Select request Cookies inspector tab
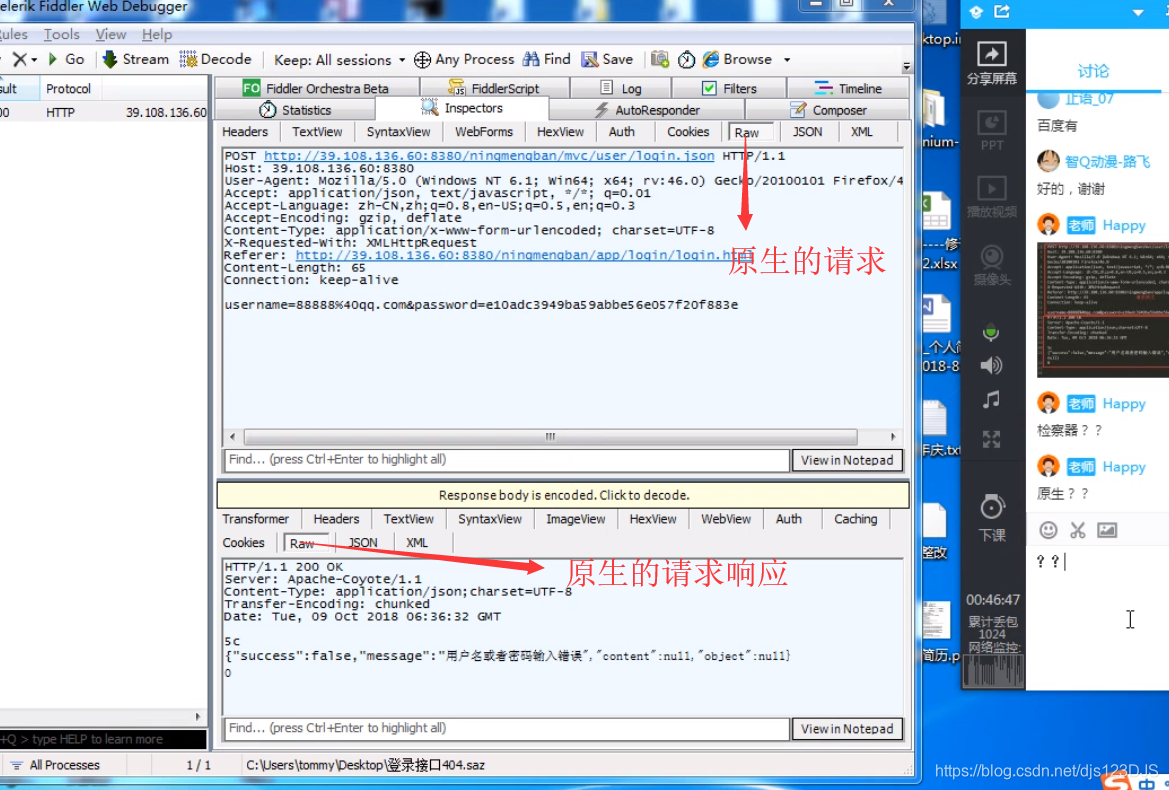The image size is (1169, 790). [687, 132]
